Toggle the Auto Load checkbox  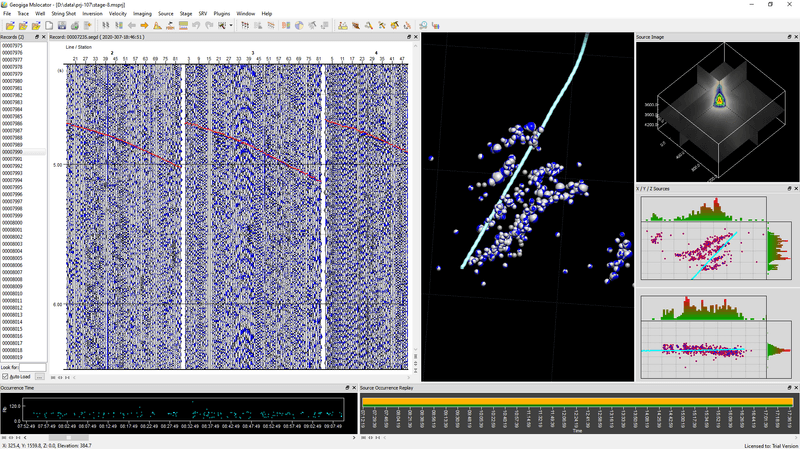coord(7,377)
